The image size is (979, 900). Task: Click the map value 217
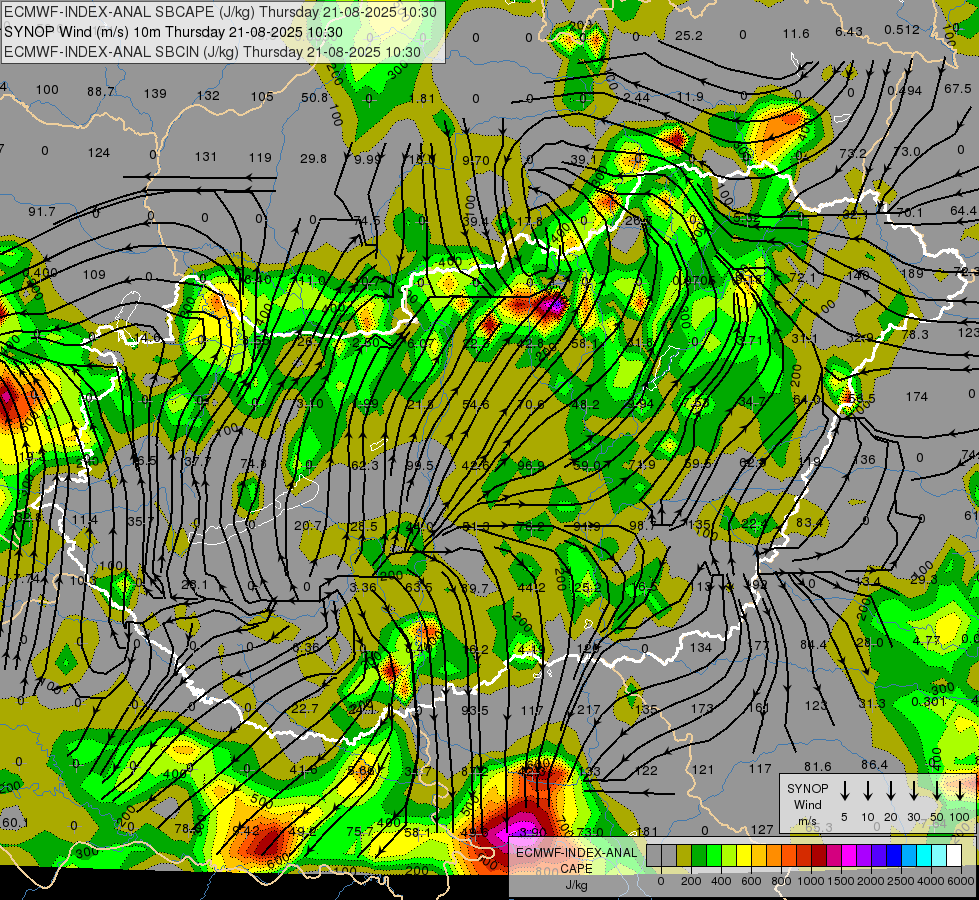(589, 710)
